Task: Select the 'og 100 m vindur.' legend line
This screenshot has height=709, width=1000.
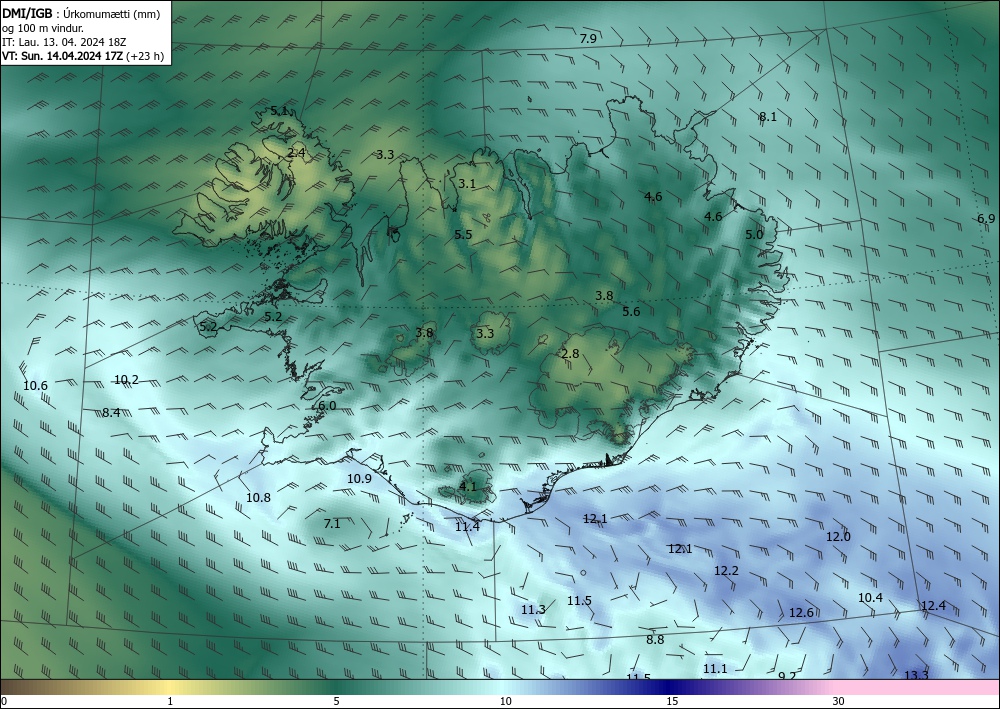Action: 43,28
